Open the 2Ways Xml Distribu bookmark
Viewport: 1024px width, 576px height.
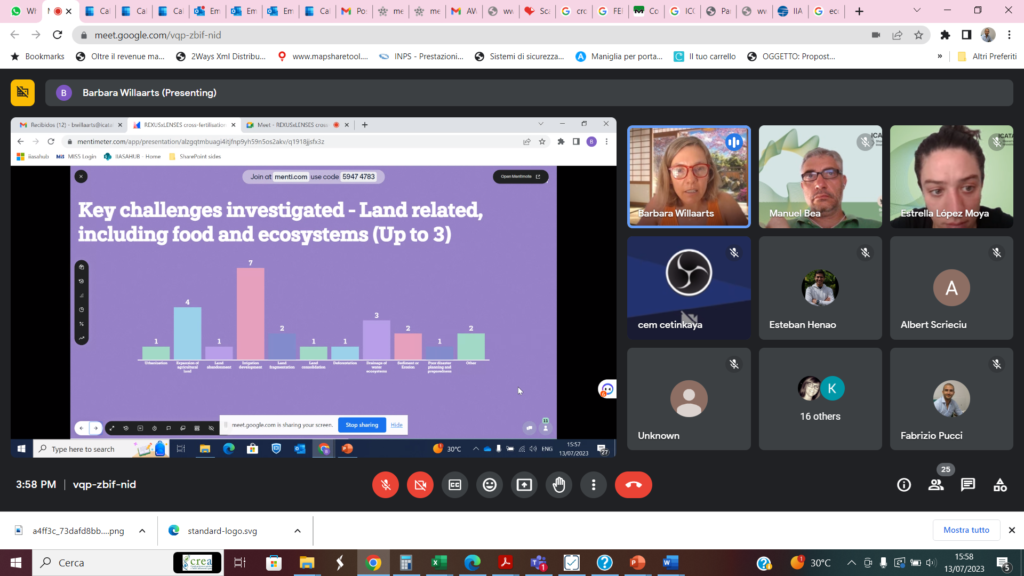(x=221, y=56)
